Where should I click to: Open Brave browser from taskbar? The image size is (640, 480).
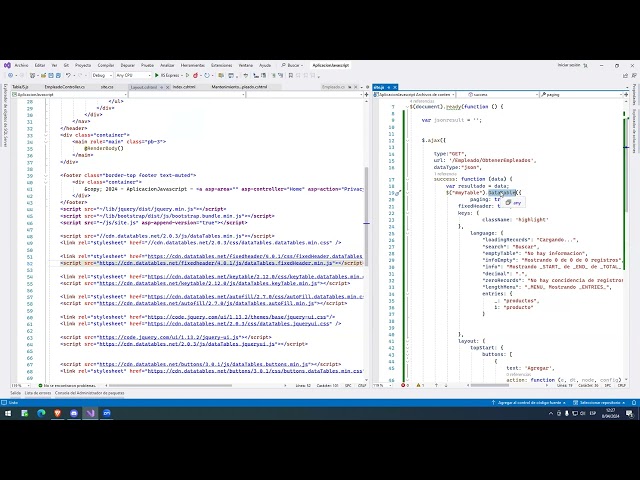[x=58, y=413]
